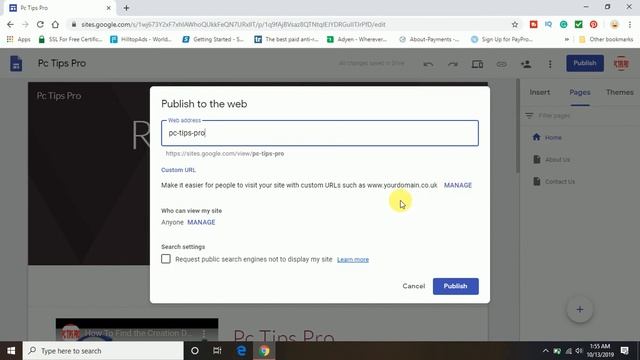The width and height of the screenshot is (640, 360).
Task: Open the Sites More options menu
Action: [550, 64]
